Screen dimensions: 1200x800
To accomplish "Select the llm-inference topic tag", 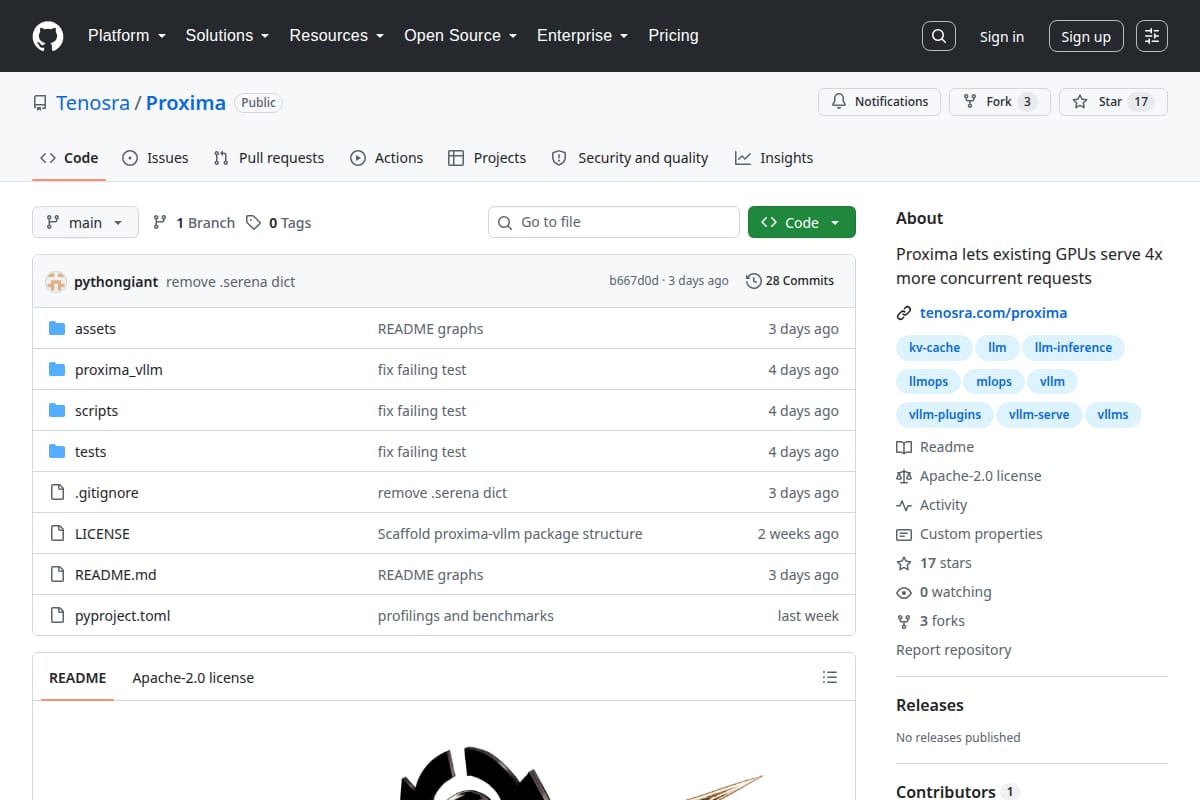I will (x=1073, y=348).
